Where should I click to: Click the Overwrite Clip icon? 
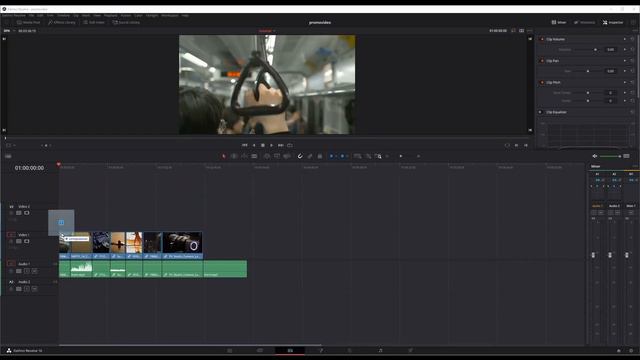[x=277, y=156]
